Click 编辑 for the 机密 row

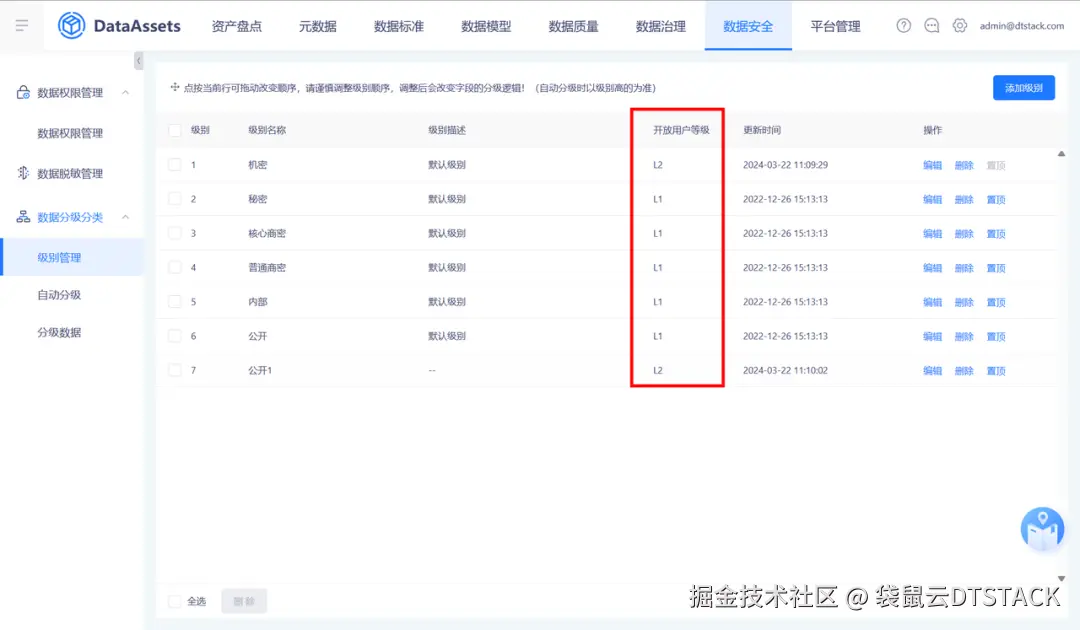coord(932,165)
